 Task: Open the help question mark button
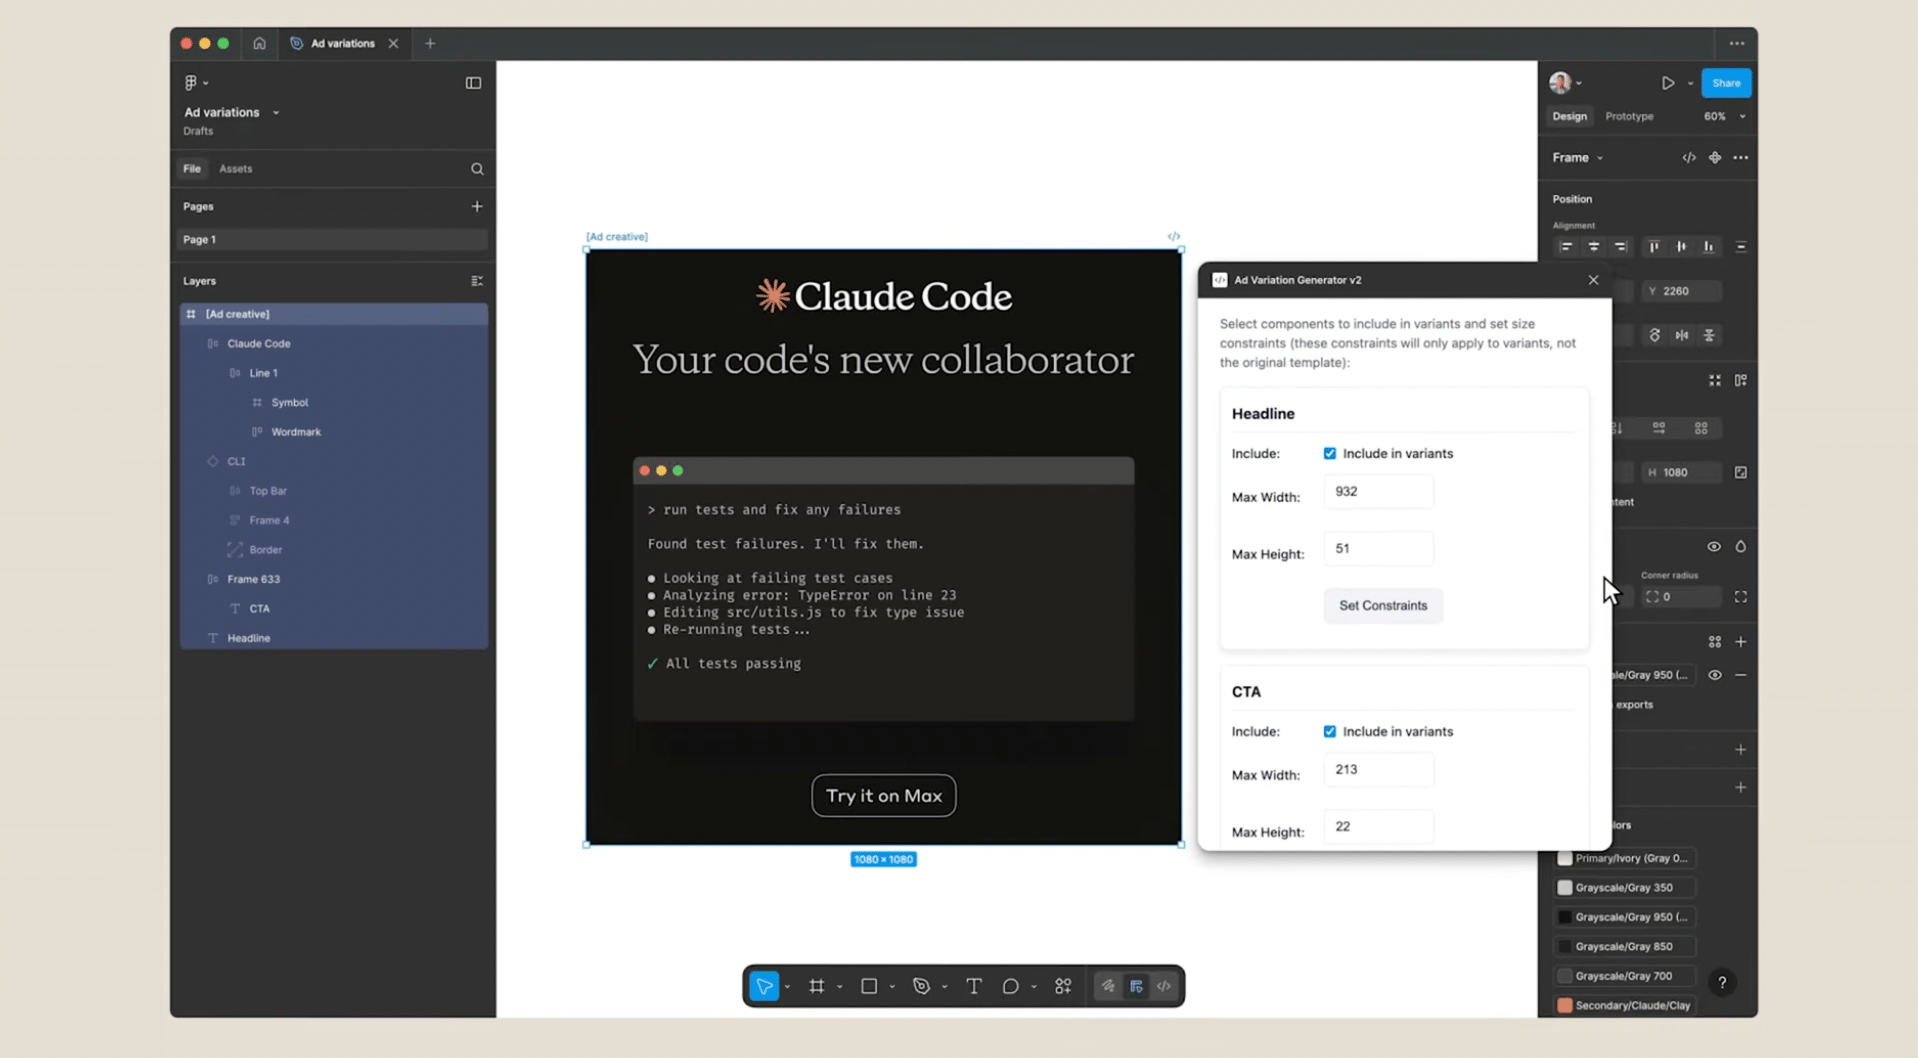(1722, 983)
